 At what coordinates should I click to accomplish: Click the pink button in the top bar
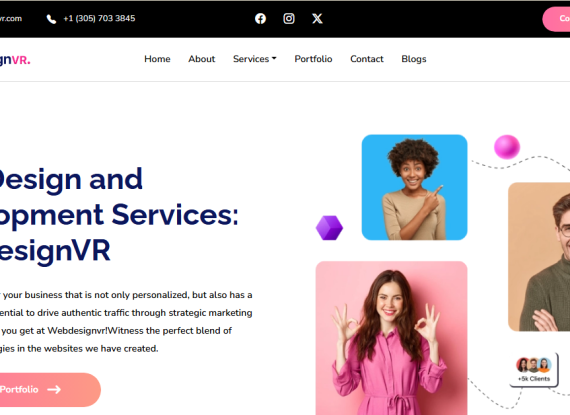click(x=557, y=19)
